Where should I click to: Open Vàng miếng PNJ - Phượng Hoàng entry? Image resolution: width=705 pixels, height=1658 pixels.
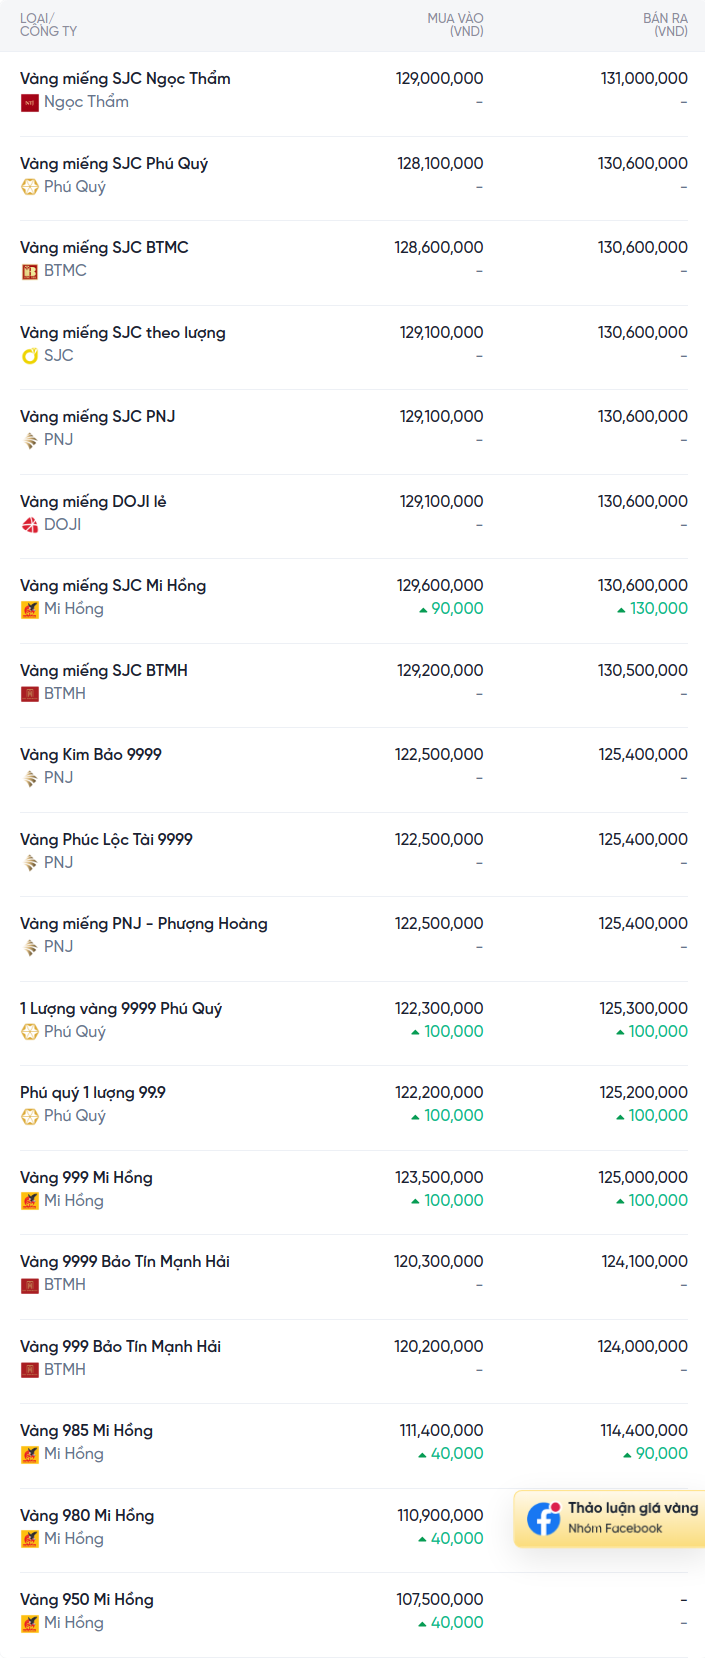coord(354,939)
